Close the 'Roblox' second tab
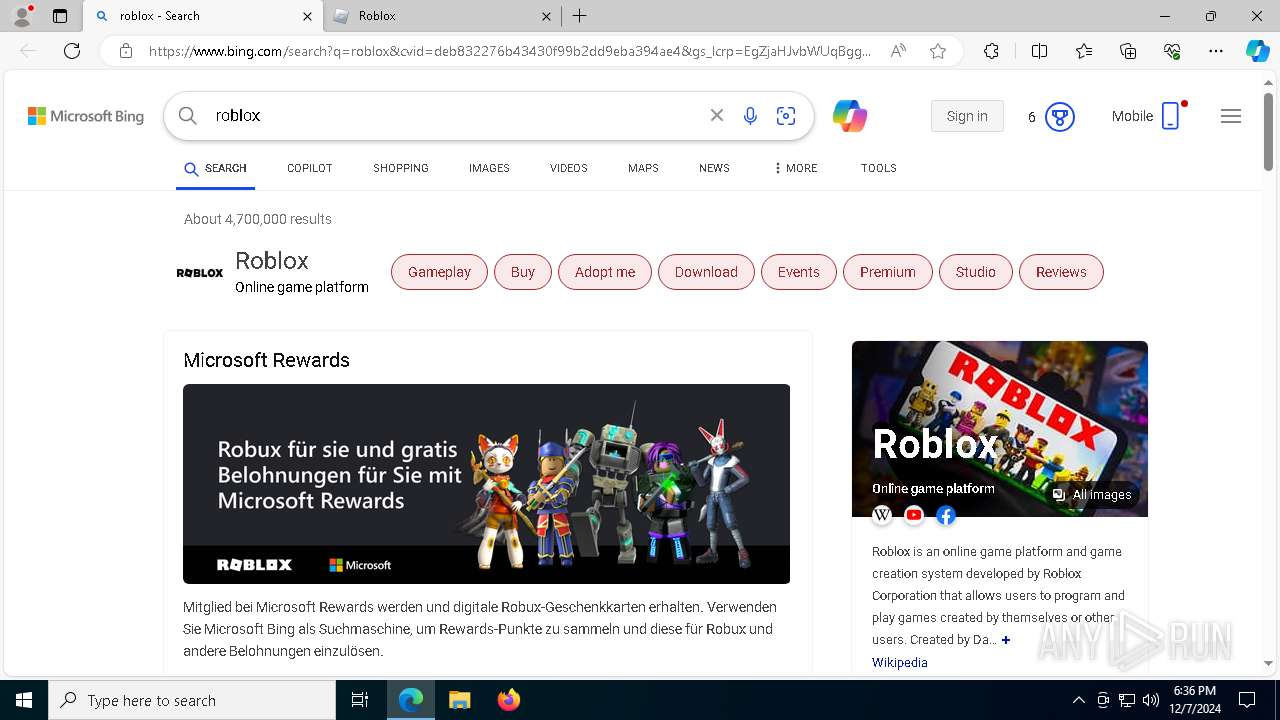 point(546,16)
